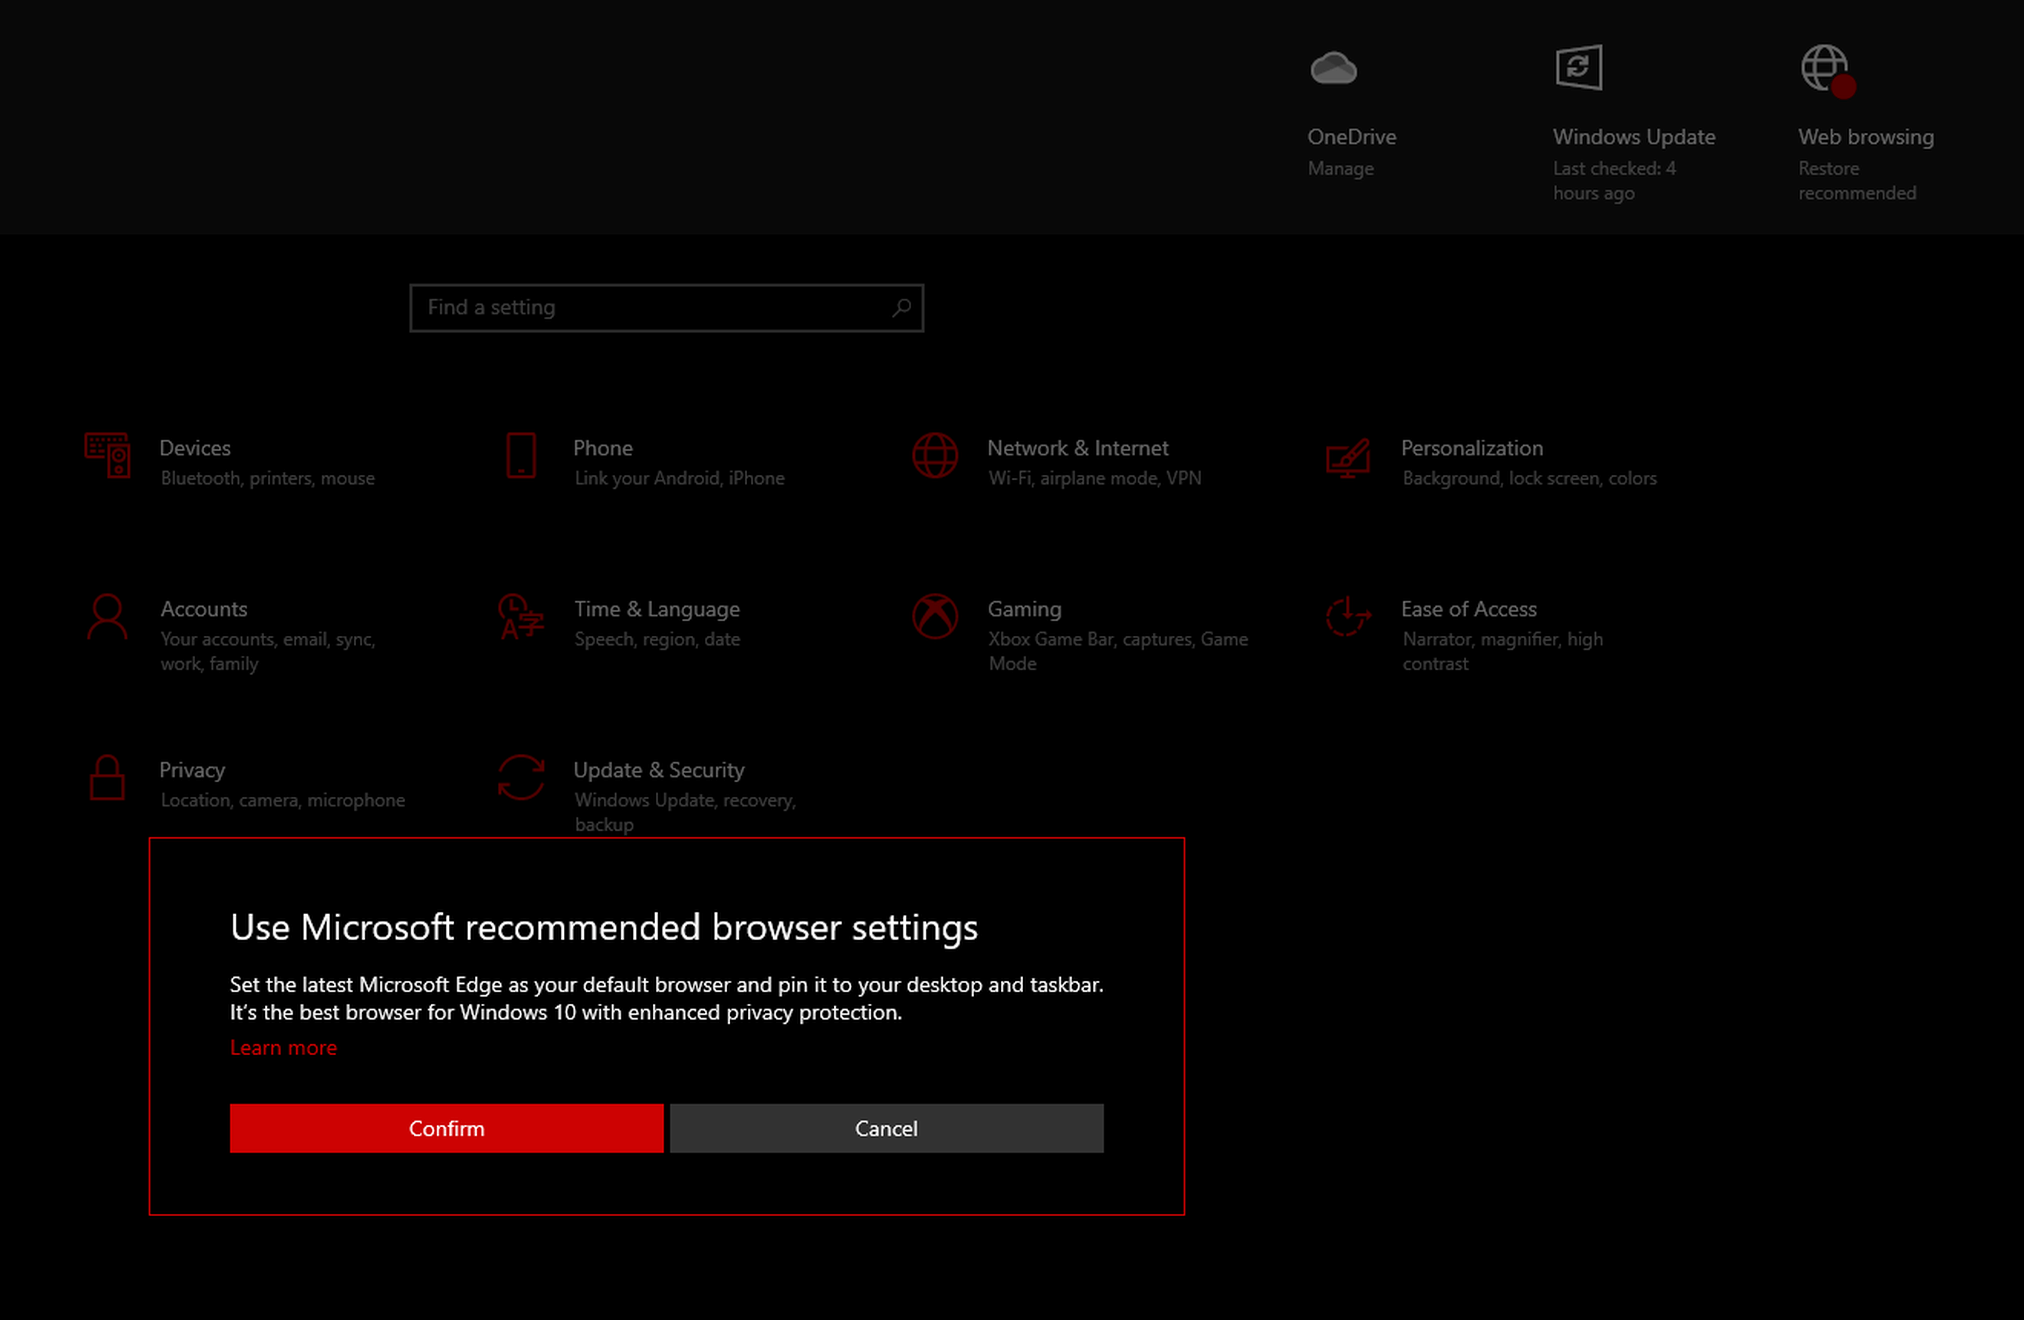Open Privacy label
Viewport: 2024px width, 1320px height.
pos(192,770)
